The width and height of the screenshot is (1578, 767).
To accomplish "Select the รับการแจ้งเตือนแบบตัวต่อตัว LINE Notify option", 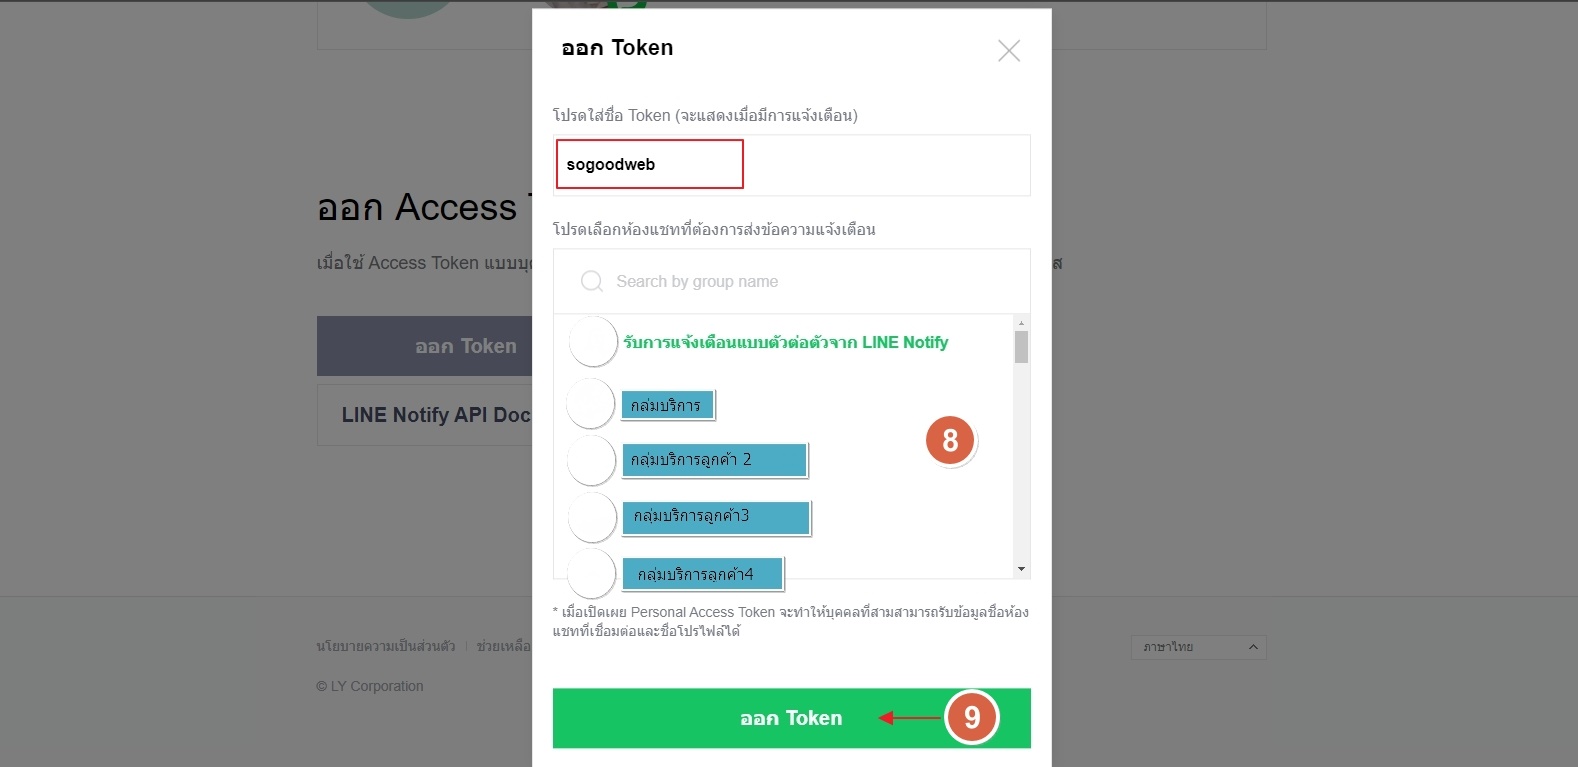I will pos(785,342).
